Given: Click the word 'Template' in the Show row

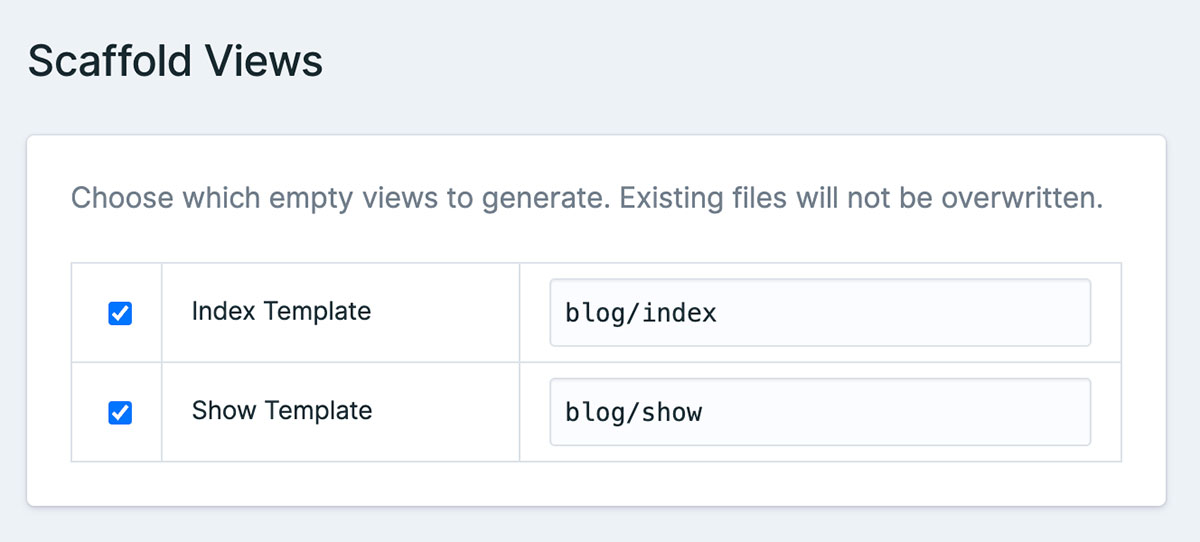Looking at the screenshot, I should click(x=318, y=410).
